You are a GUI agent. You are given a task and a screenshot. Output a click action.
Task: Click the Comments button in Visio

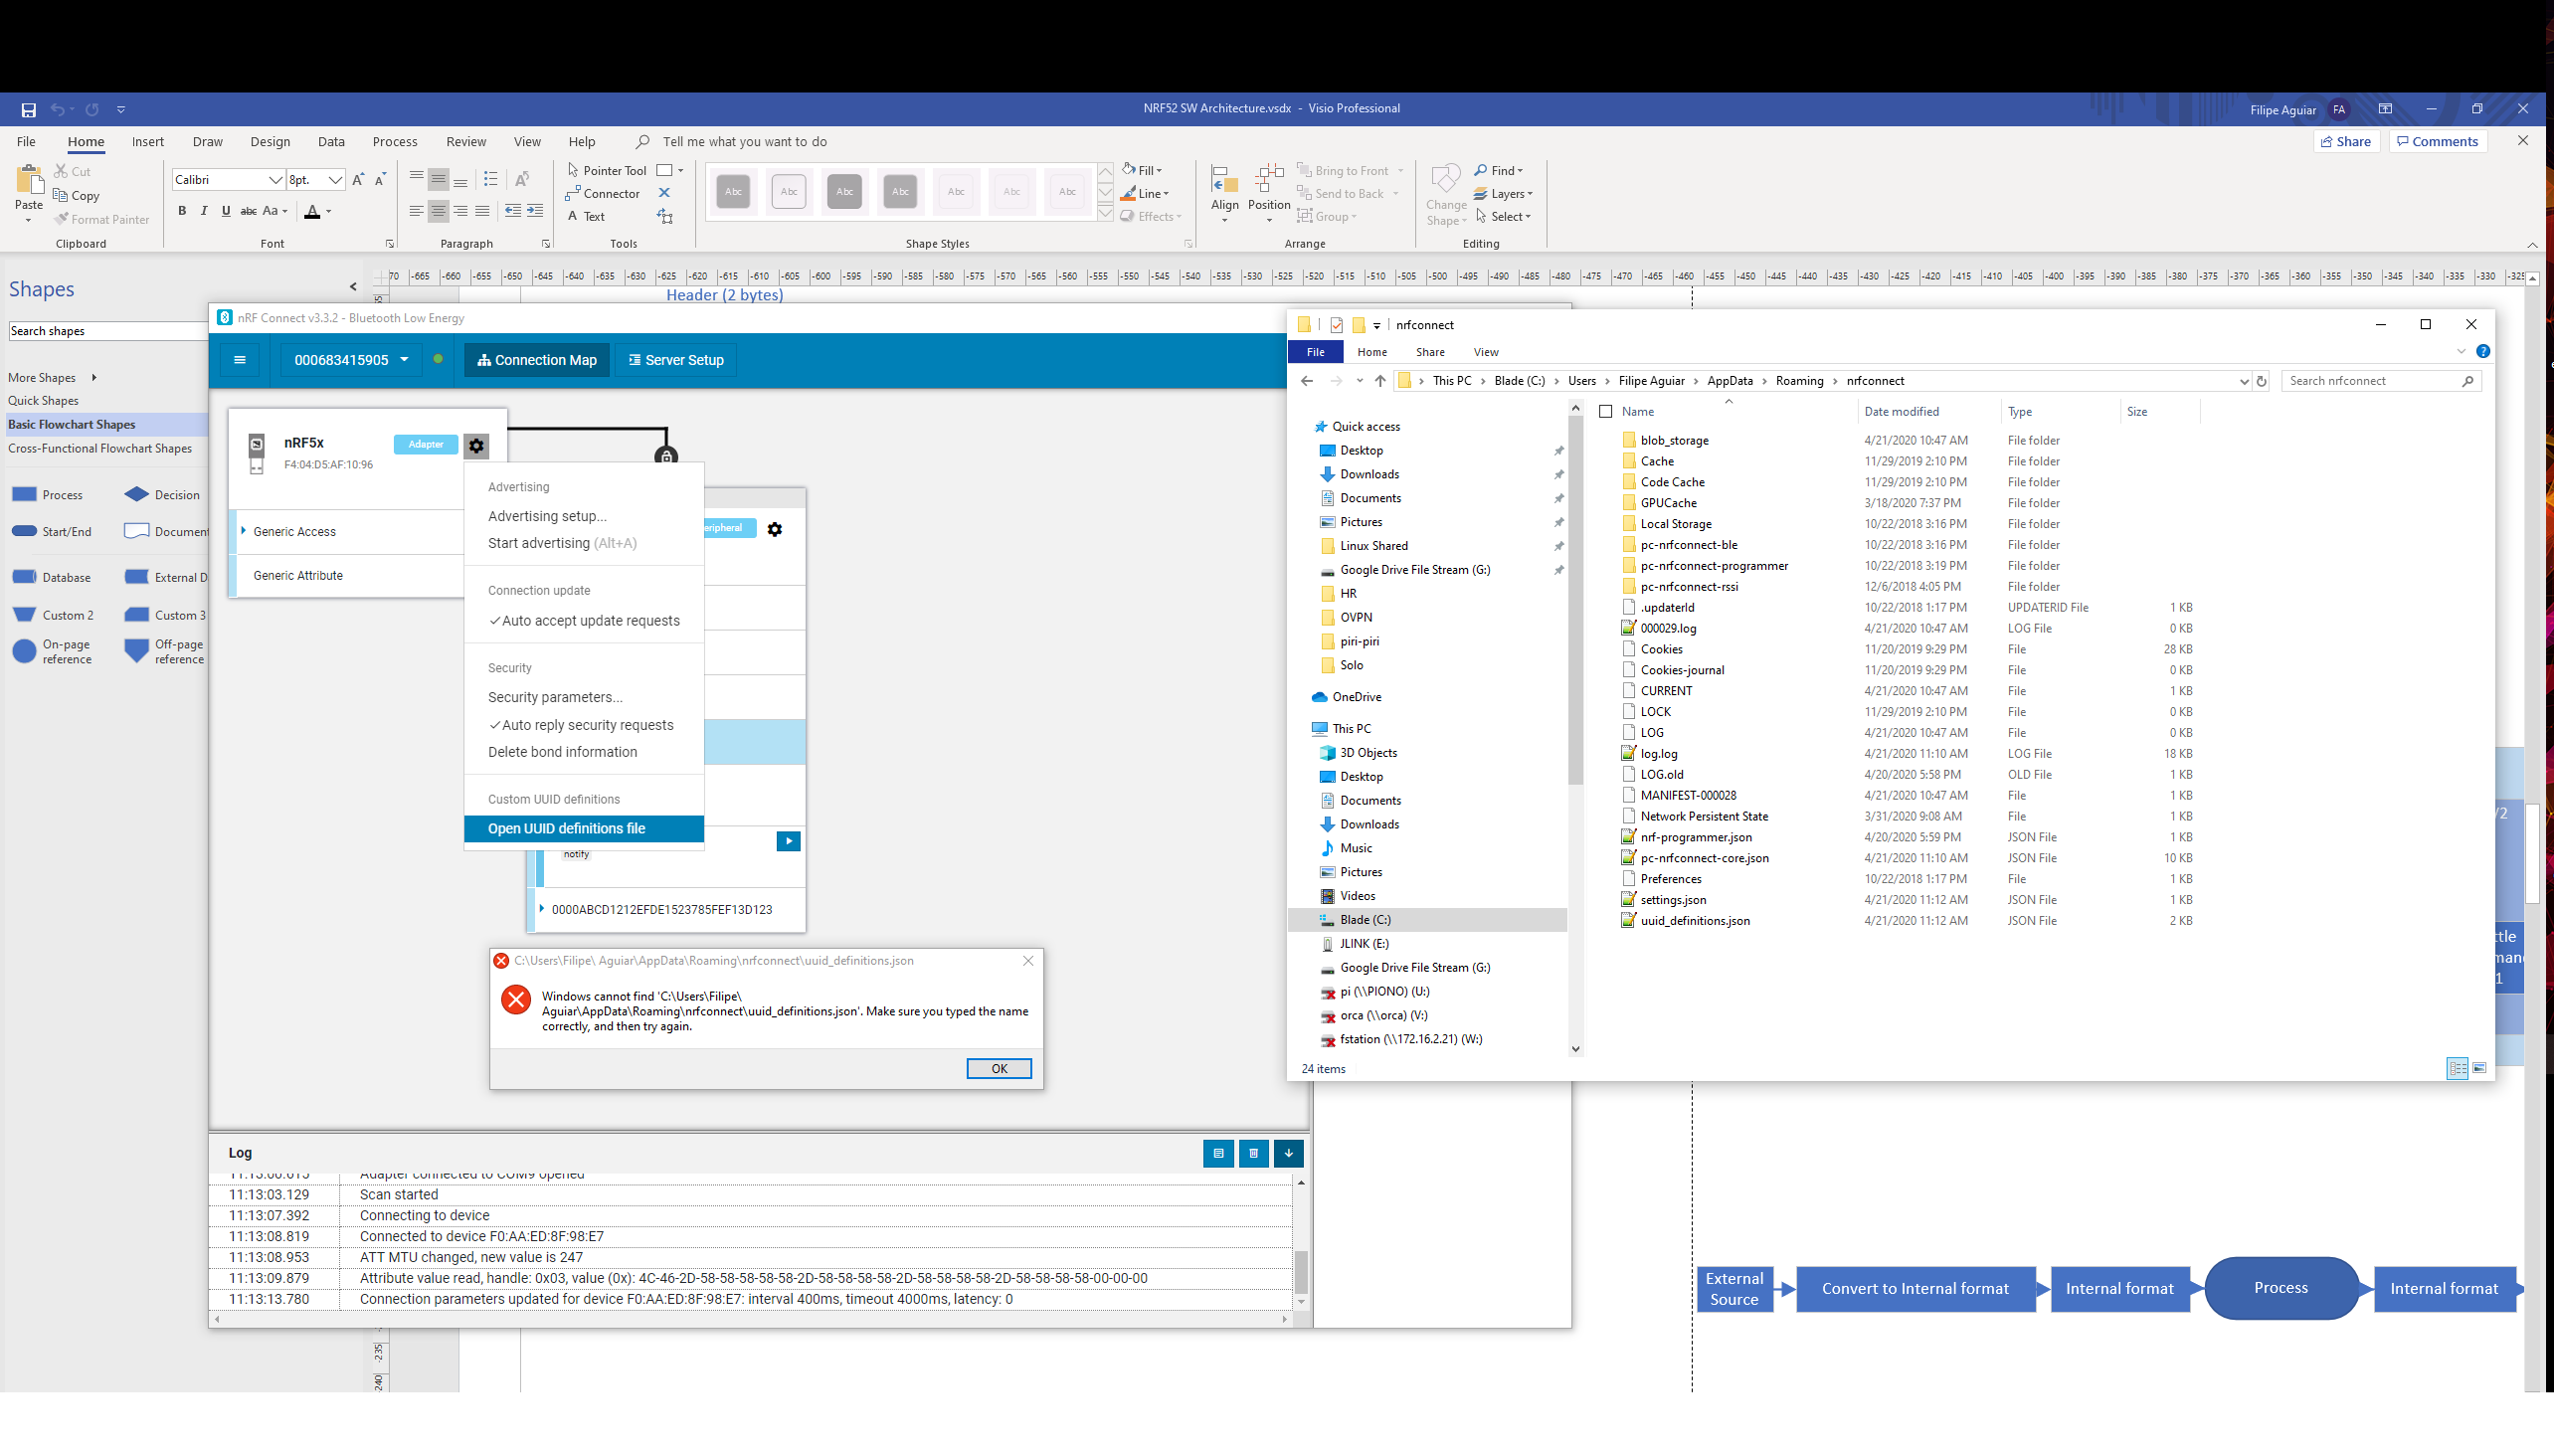point(2438,142)
